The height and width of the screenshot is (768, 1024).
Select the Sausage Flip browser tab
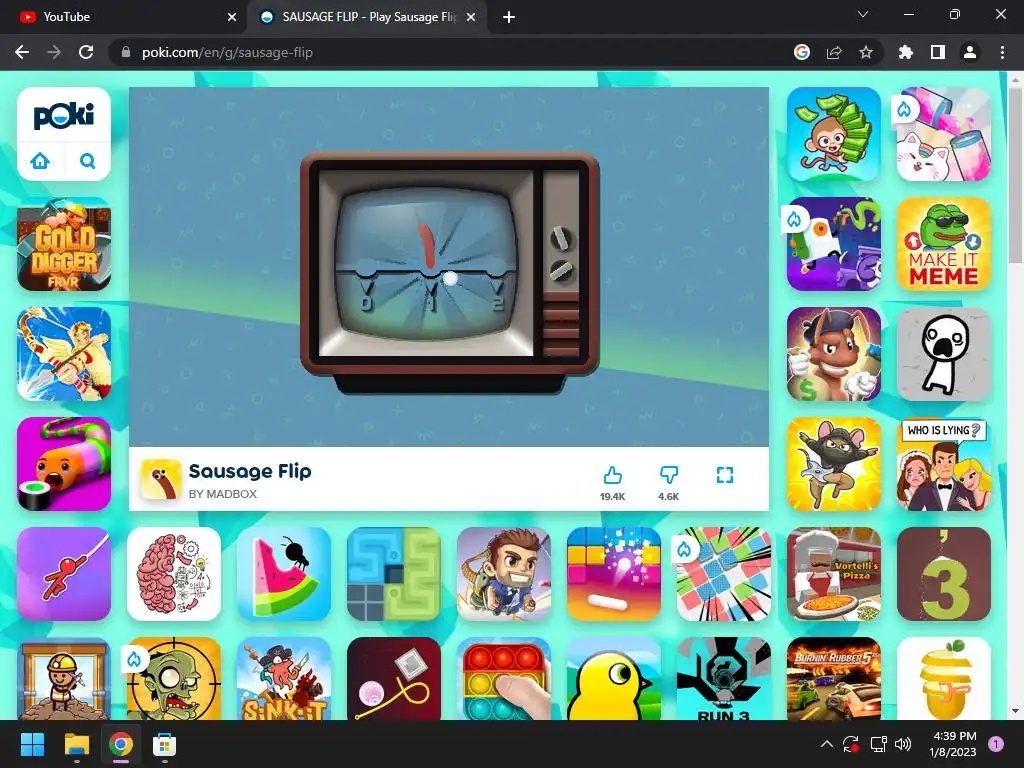[x=366, y=17]
